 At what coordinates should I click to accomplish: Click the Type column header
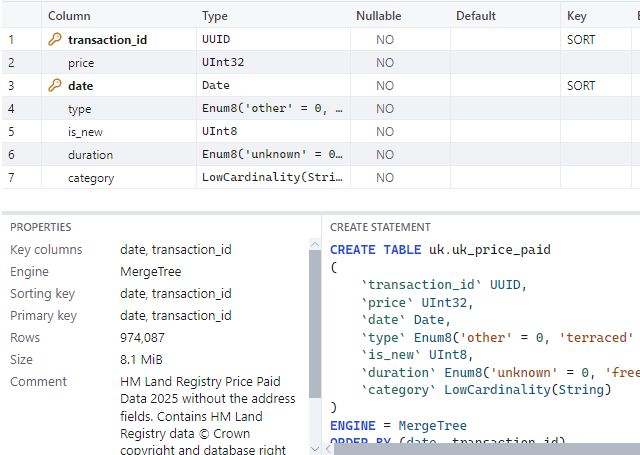coord(215,16)
